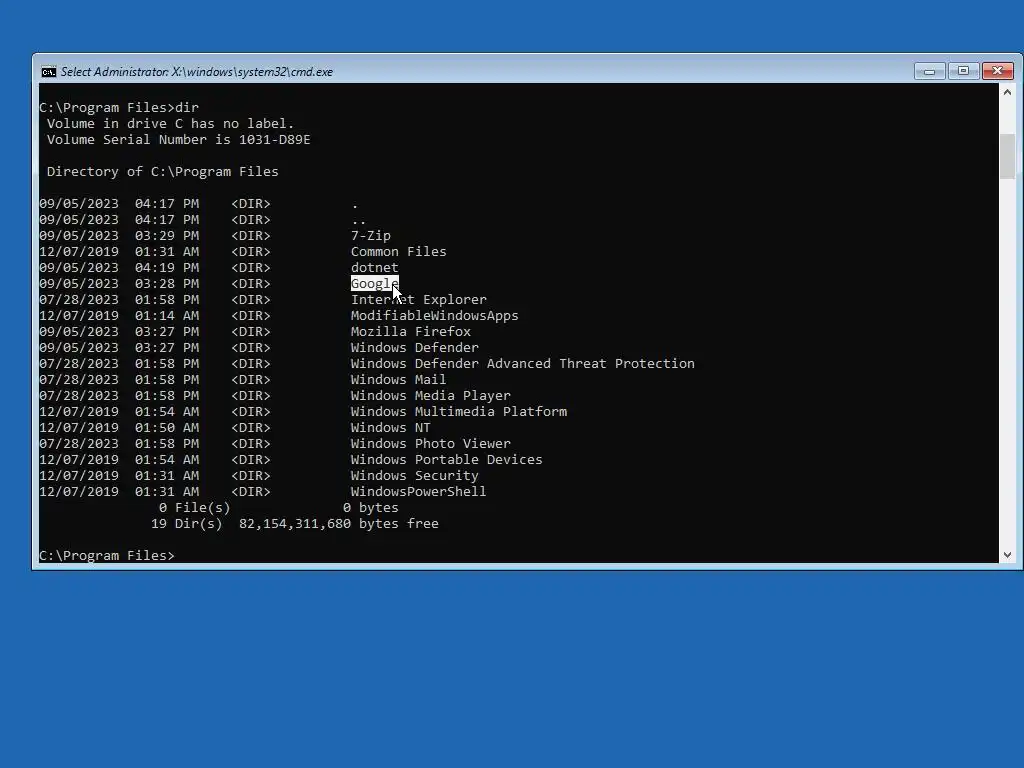This screenshot has width=1024, height=768.
Task: Click the vertical scrollbar thumb
Action: (1007, 155)
